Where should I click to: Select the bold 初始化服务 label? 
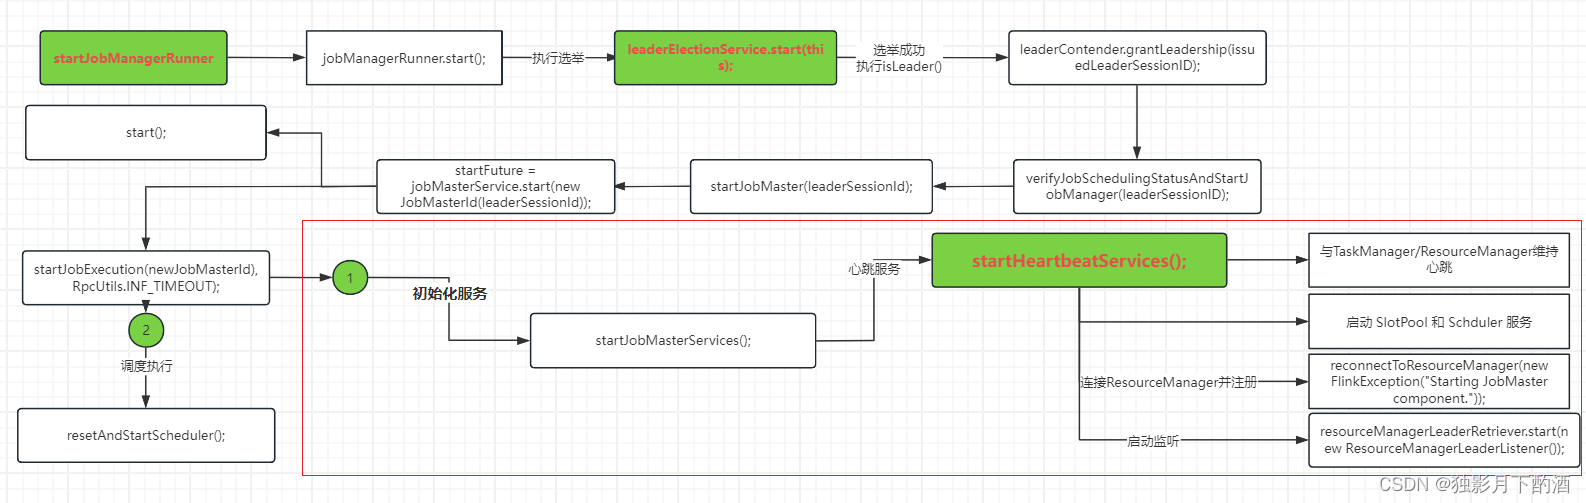pos(450,294)
